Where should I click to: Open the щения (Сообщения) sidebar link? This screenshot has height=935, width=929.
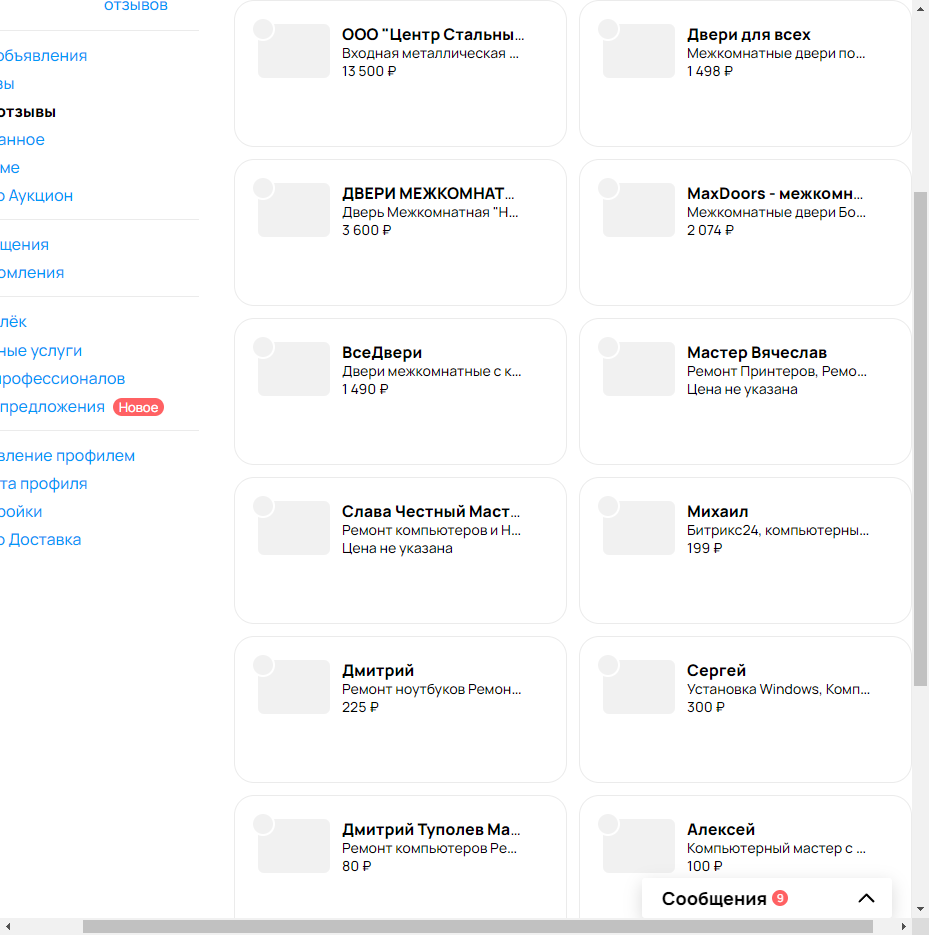(24, 244)
